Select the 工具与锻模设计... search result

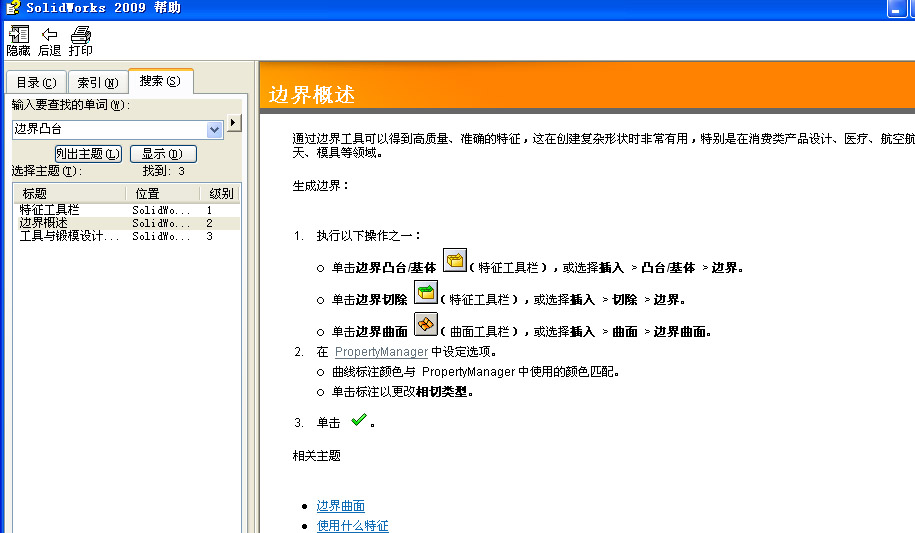click(x=127, y=236)
